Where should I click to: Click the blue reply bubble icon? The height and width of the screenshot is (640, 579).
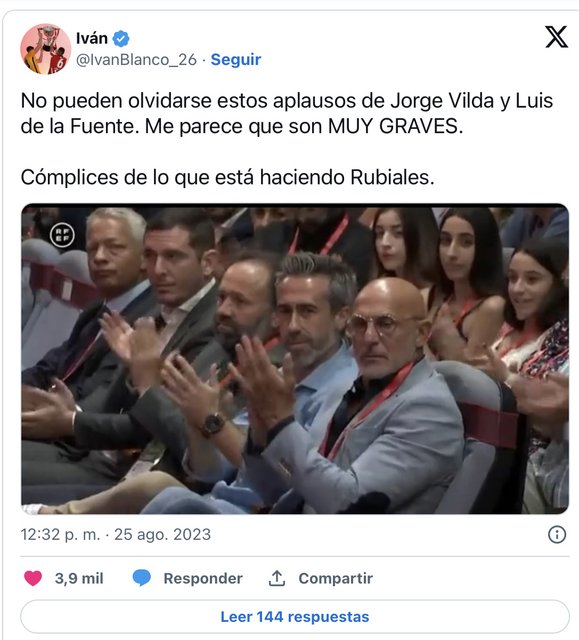click(142, 578)
